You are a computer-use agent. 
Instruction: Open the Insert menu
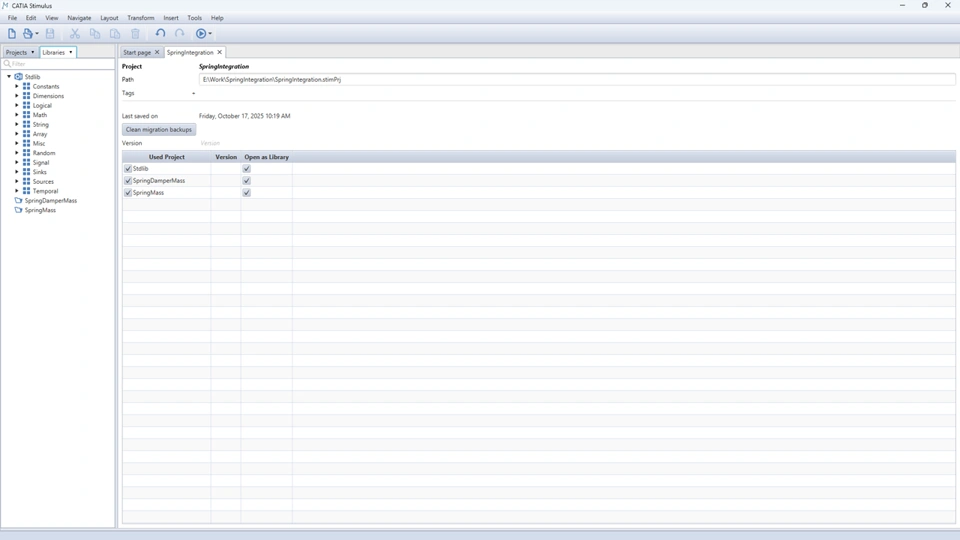[171, 18]
